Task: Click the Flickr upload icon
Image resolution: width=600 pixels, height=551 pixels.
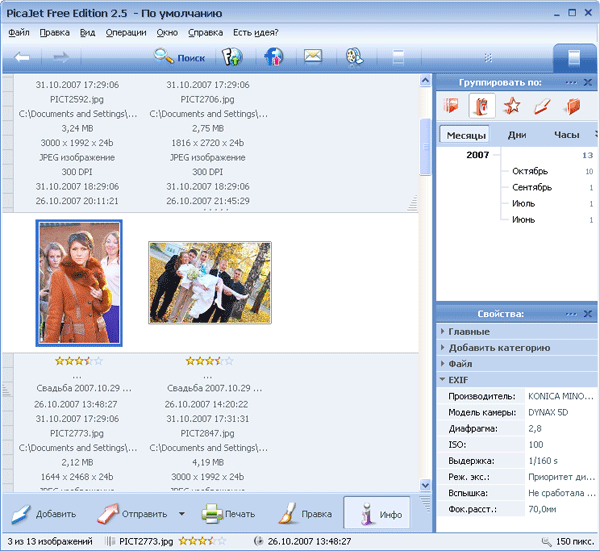Action: (233, 57)
